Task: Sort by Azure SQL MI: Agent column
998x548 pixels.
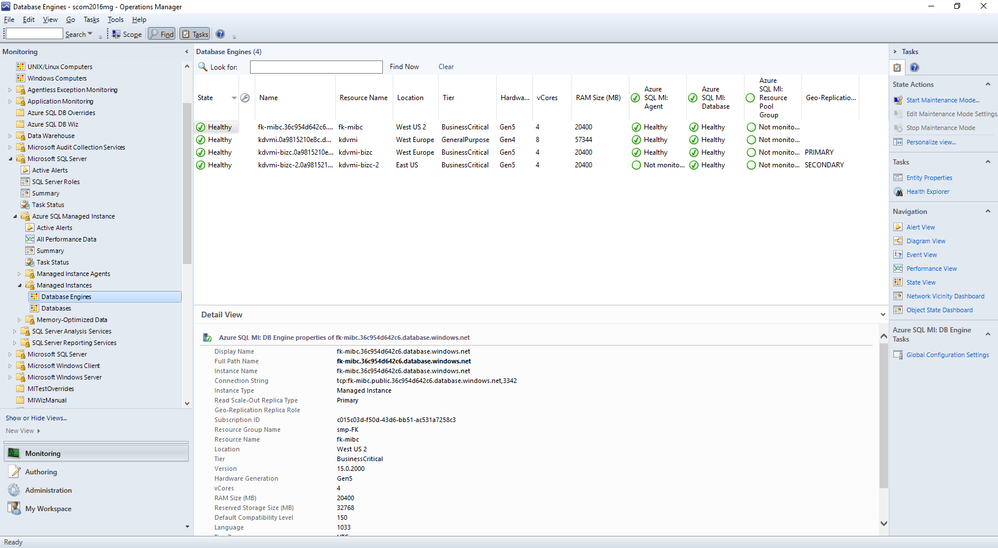Action: click(x=657, y=98)
